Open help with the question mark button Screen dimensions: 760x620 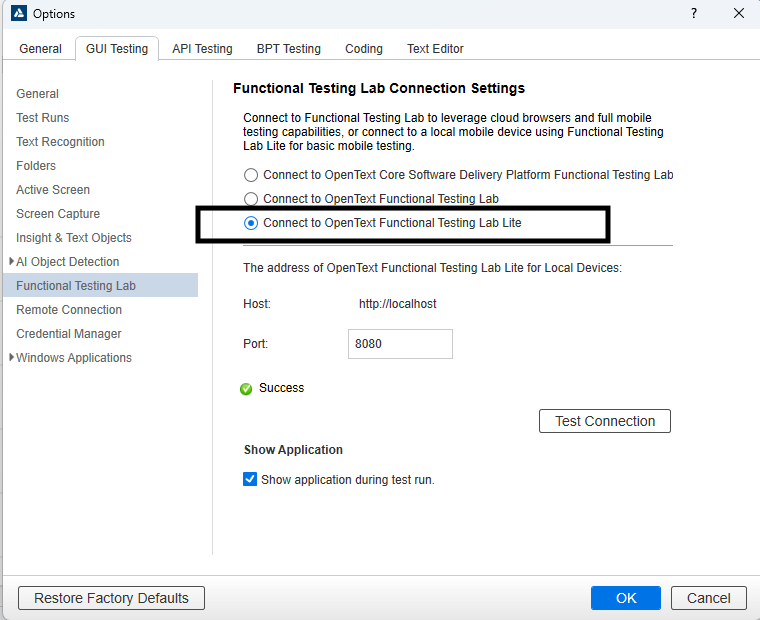click(694, 13)
